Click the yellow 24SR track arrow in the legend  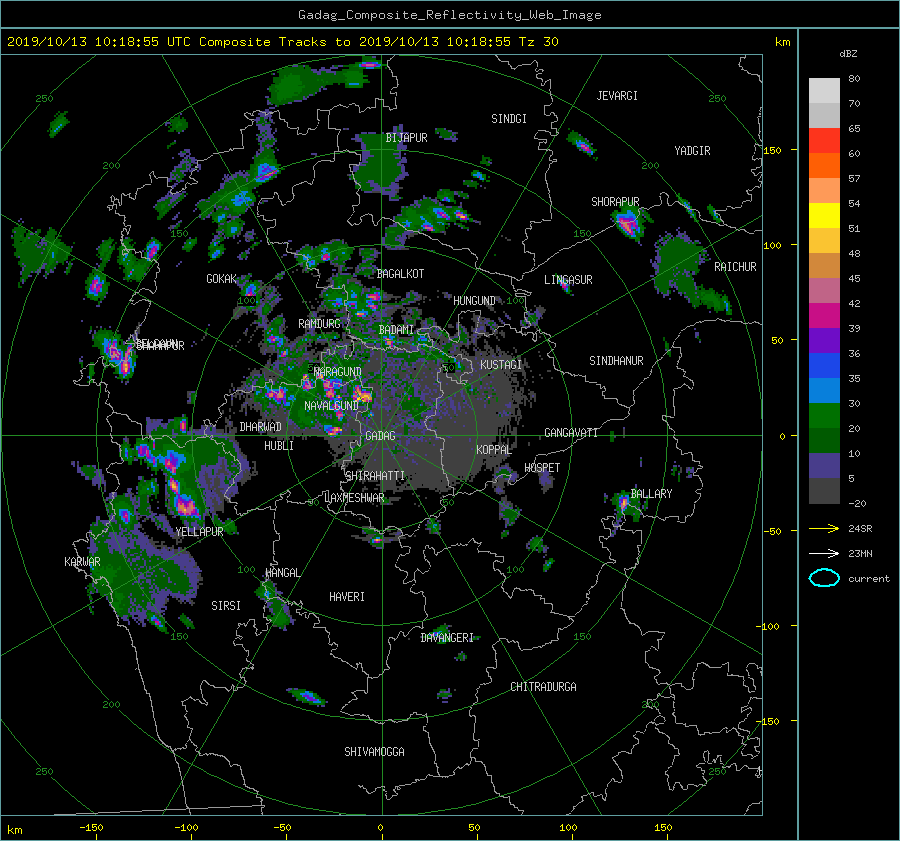click(x=824, y=528)
